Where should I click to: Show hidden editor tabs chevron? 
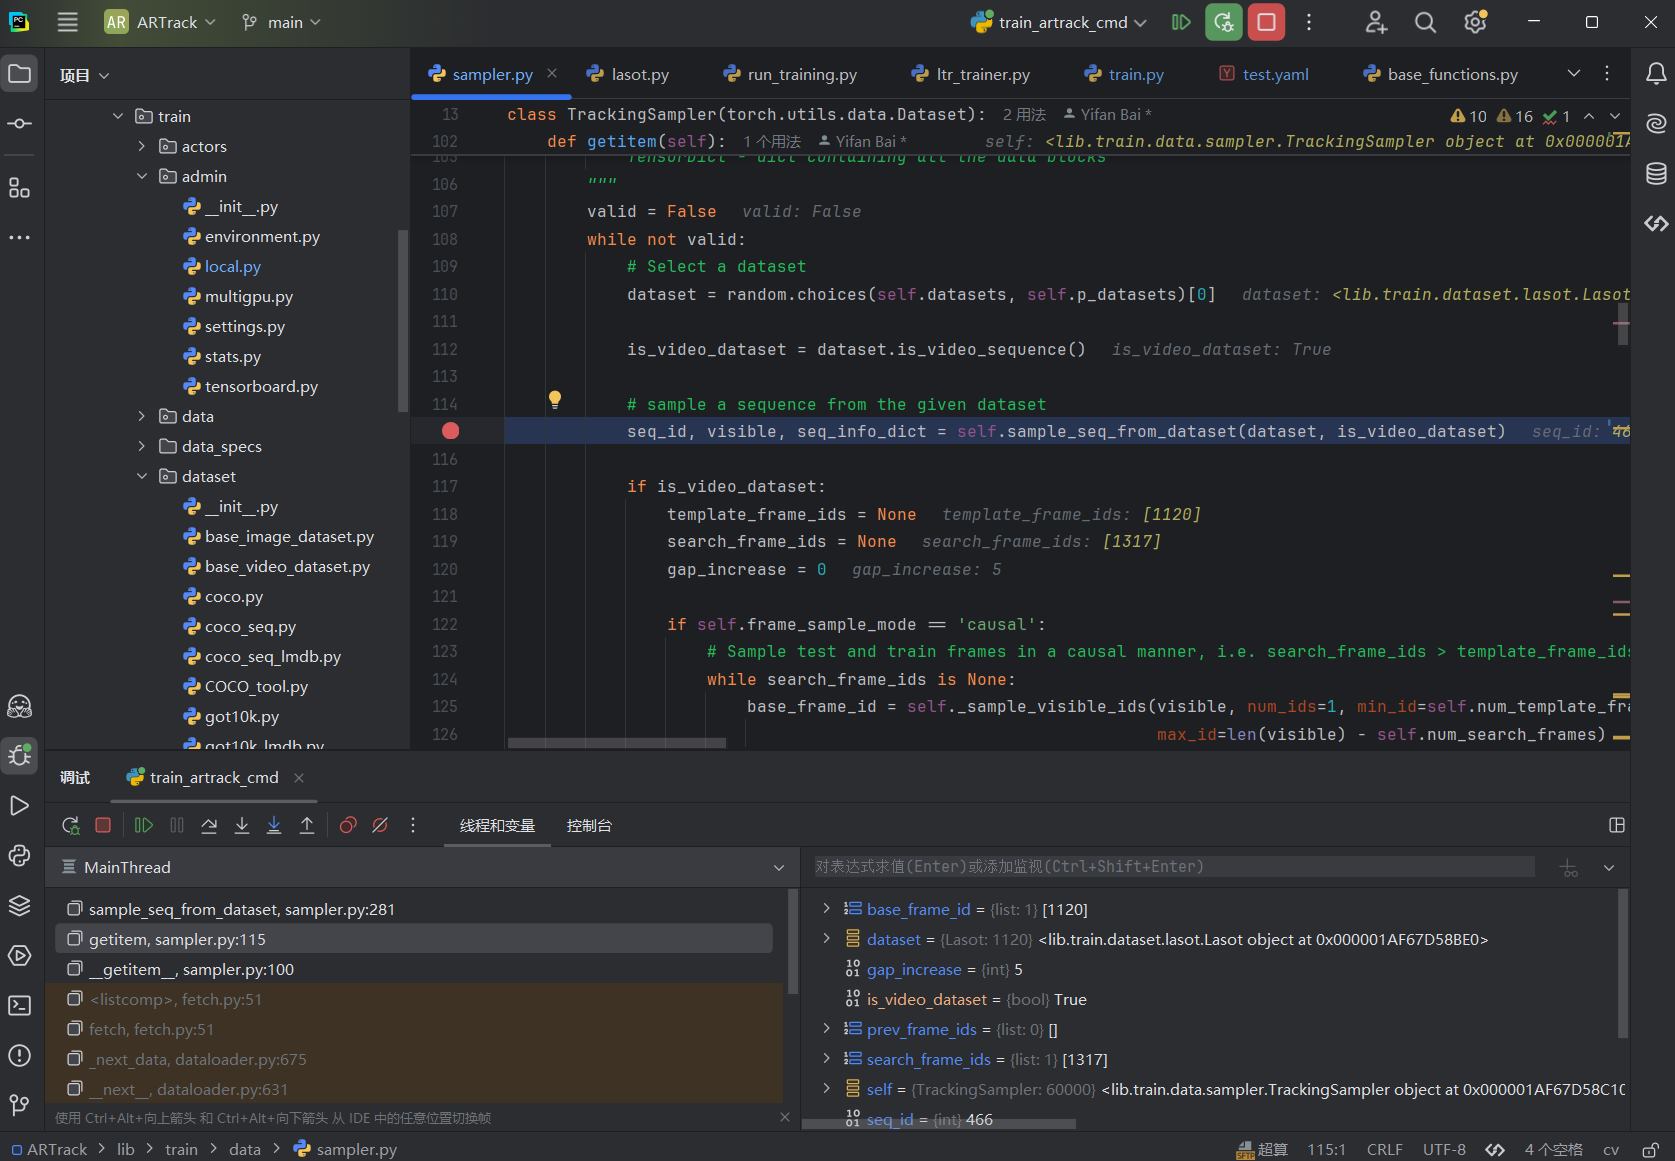click(x=1574, y=73)
